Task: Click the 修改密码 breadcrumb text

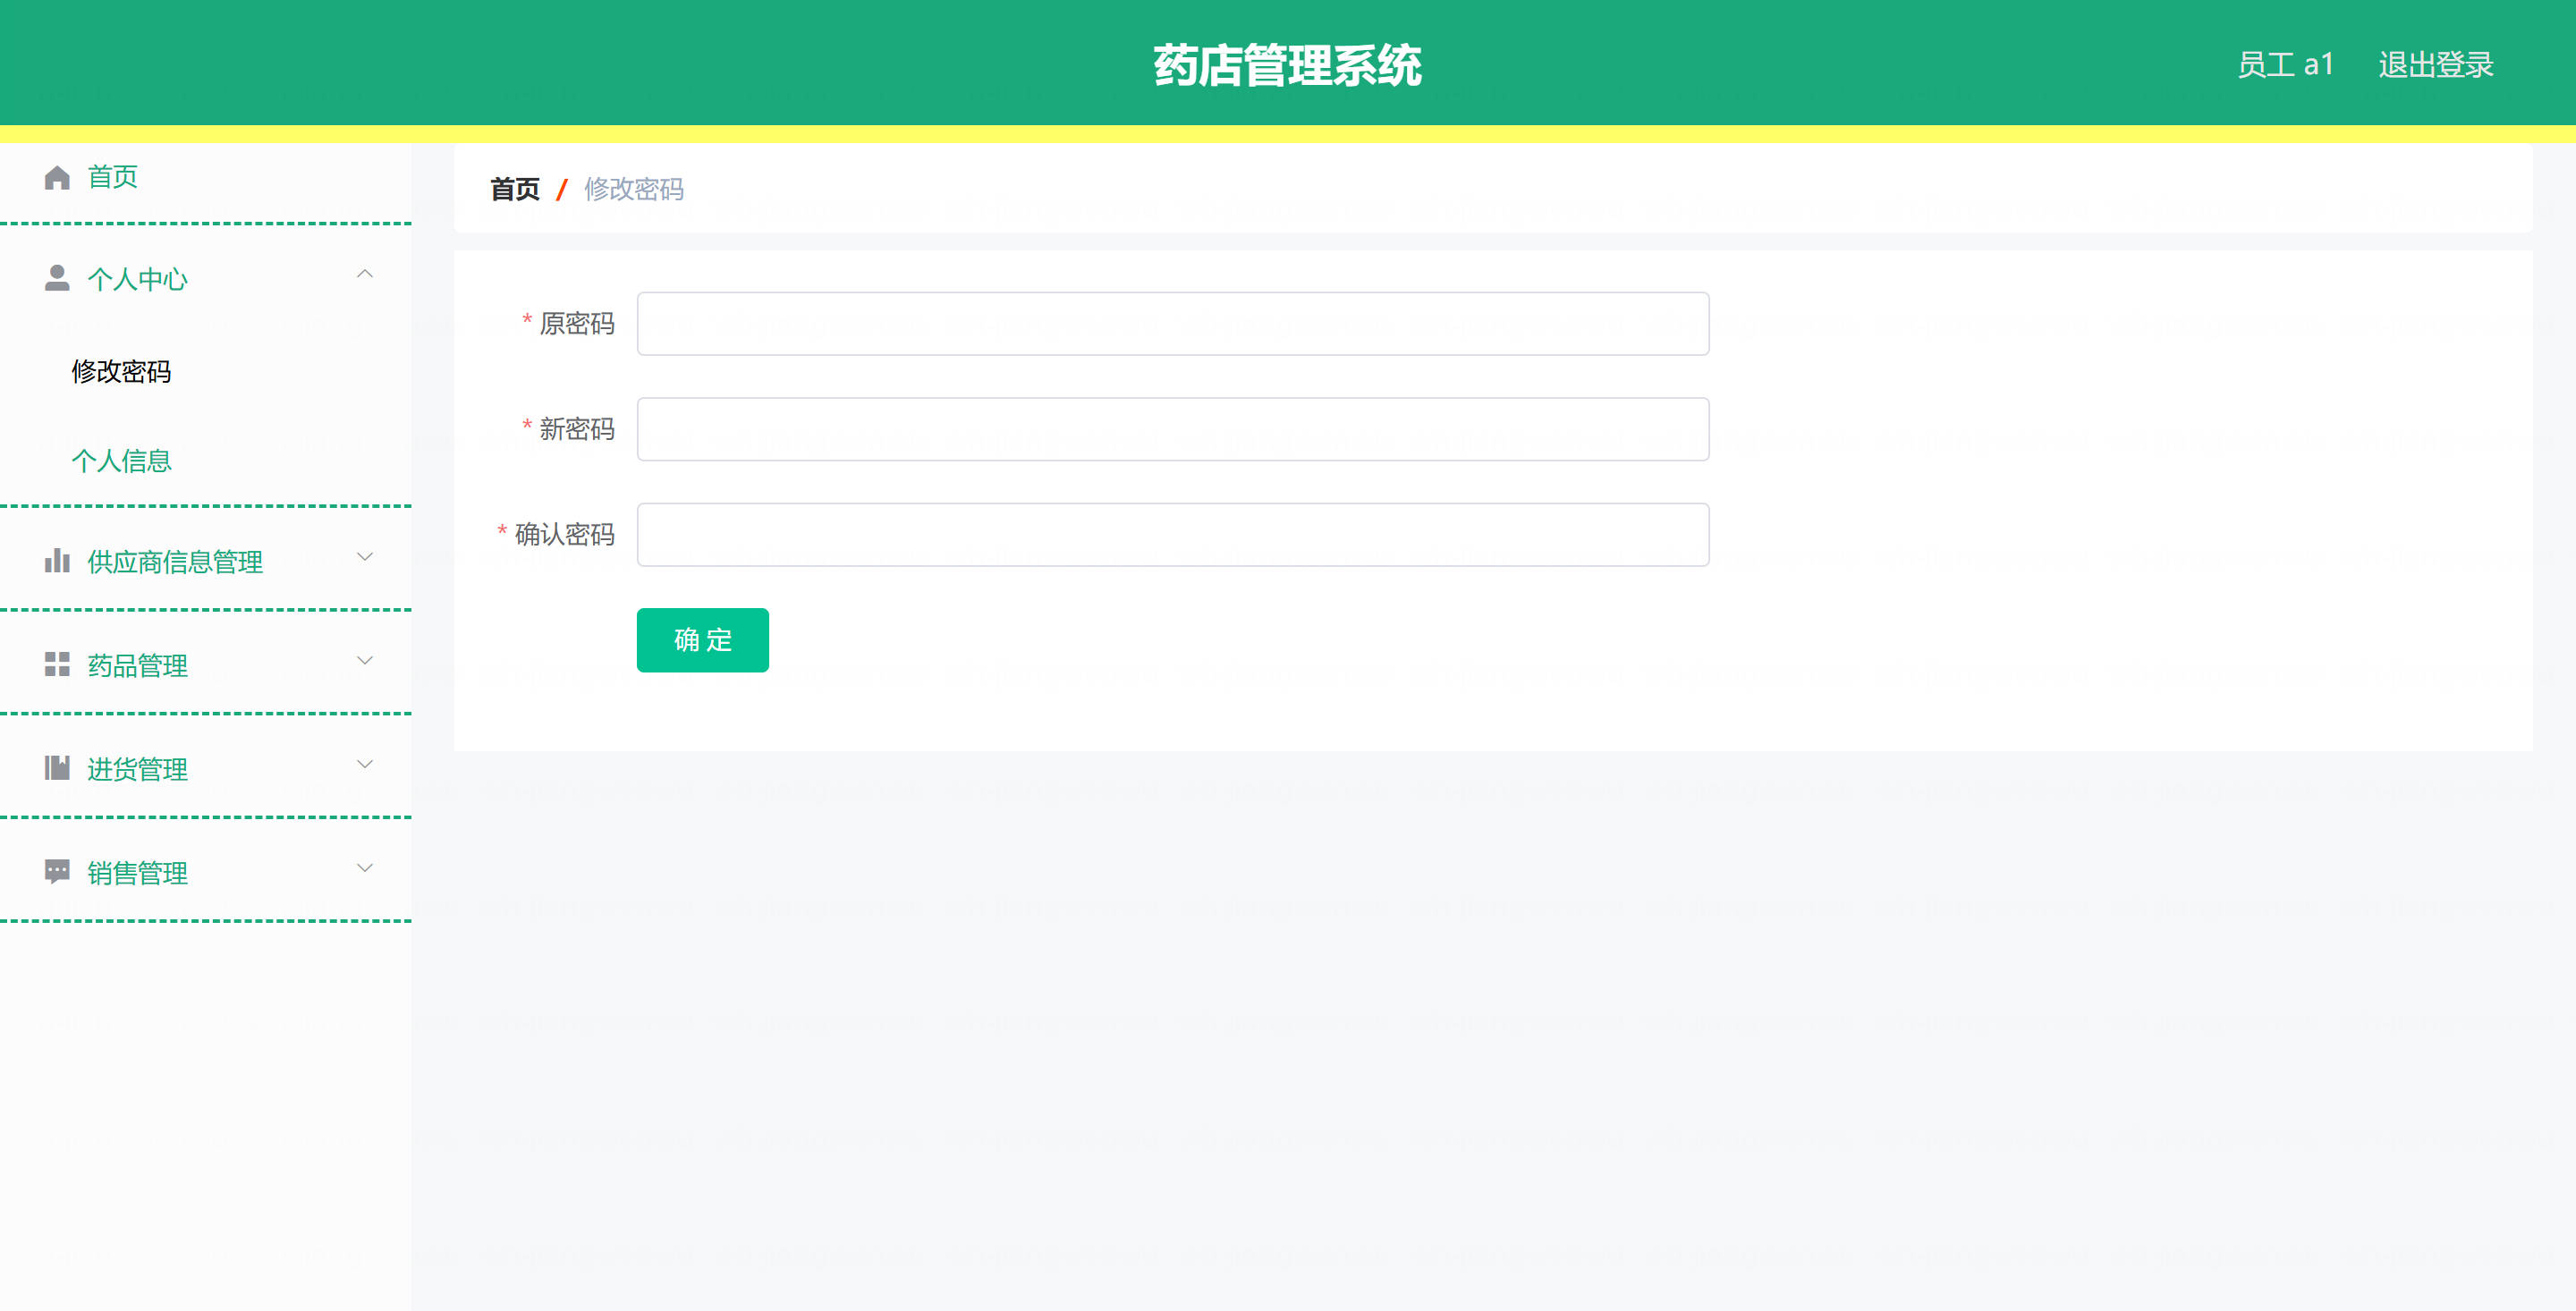Action: point(634,189)
